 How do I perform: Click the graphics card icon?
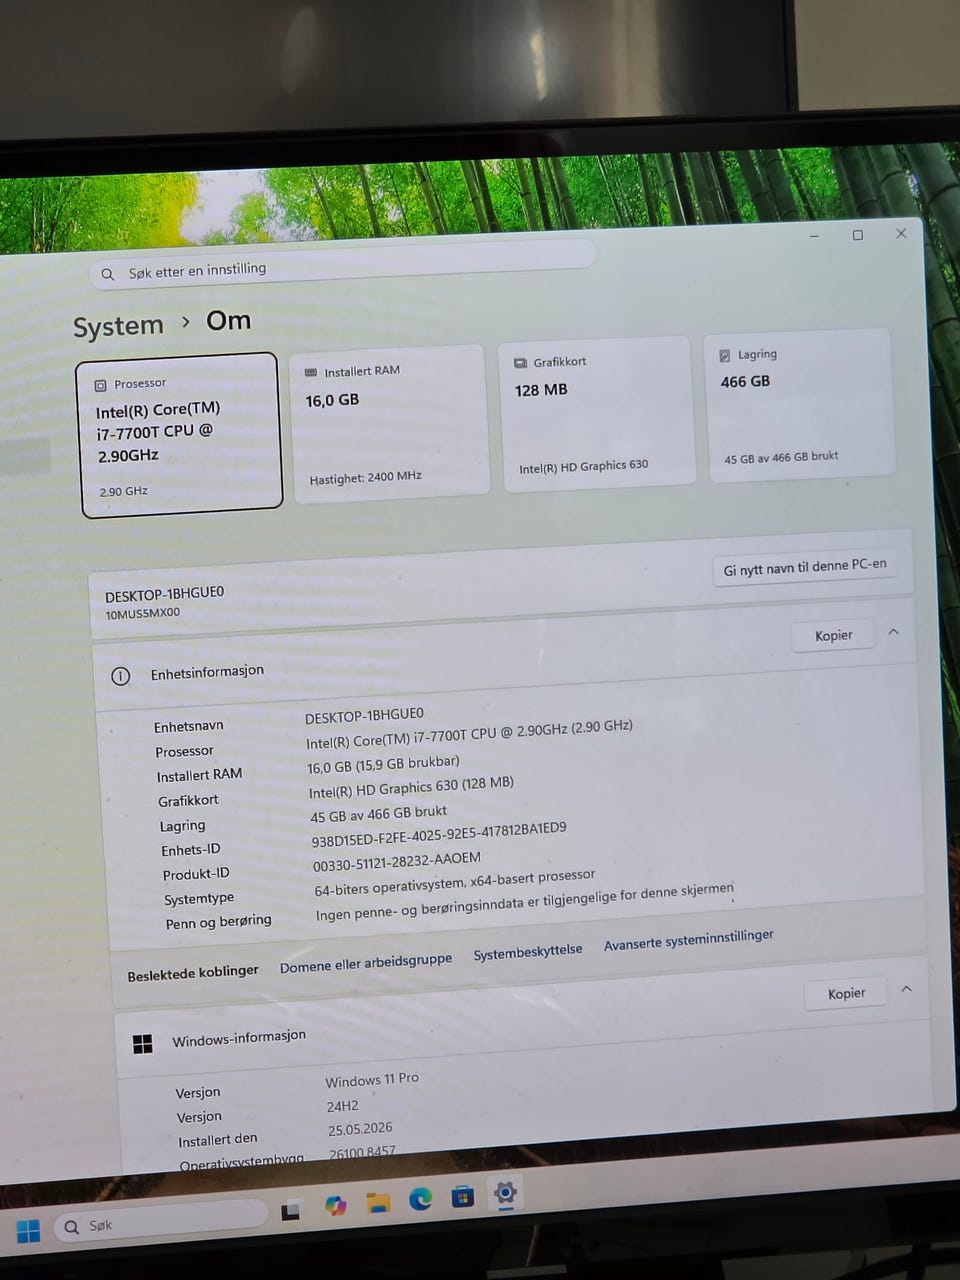click(520, 363)
